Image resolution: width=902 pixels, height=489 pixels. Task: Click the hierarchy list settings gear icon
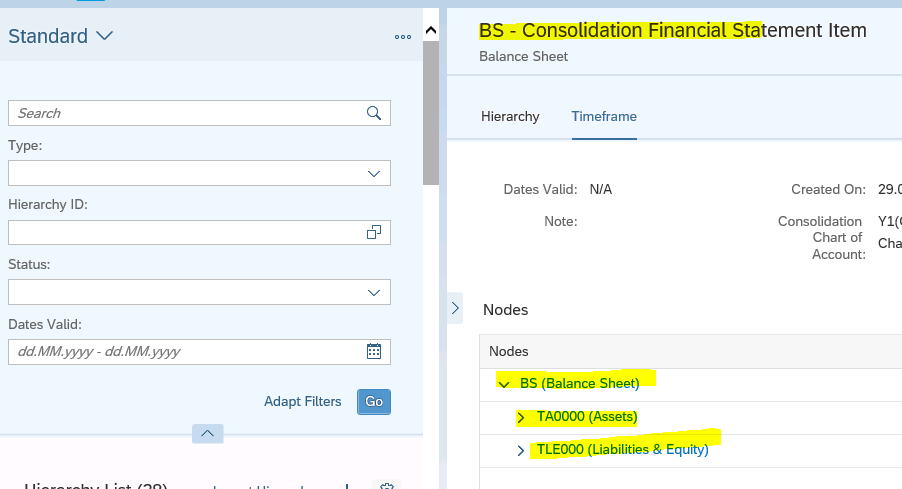point(387,486)
